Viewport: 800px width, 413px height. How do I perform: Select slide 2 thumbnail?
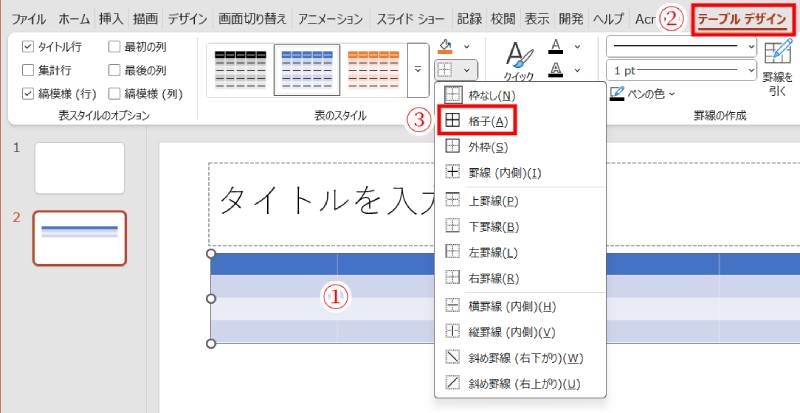click(x=80, y=238)
